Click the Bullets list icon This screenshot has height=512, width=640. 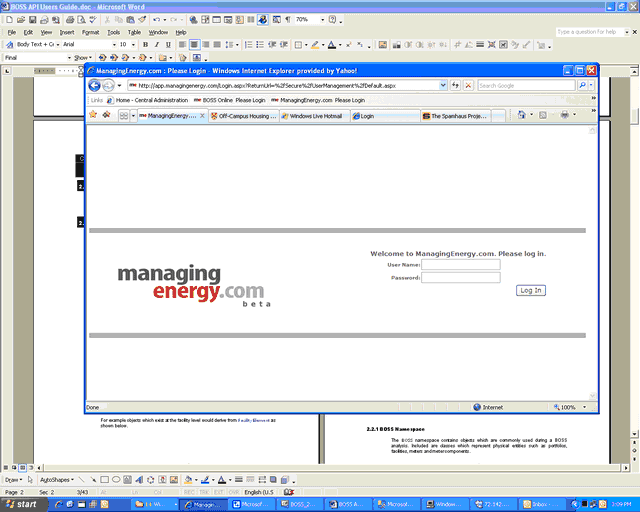pos(260,45)
